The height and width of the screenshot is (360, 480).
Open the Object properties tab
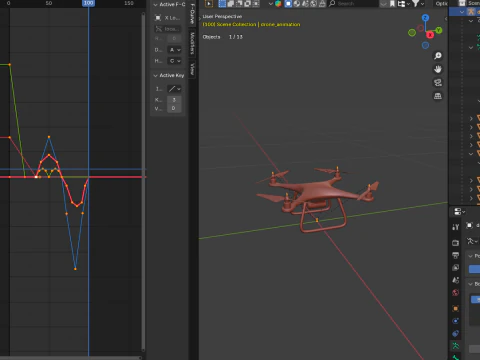click(455, 308)
